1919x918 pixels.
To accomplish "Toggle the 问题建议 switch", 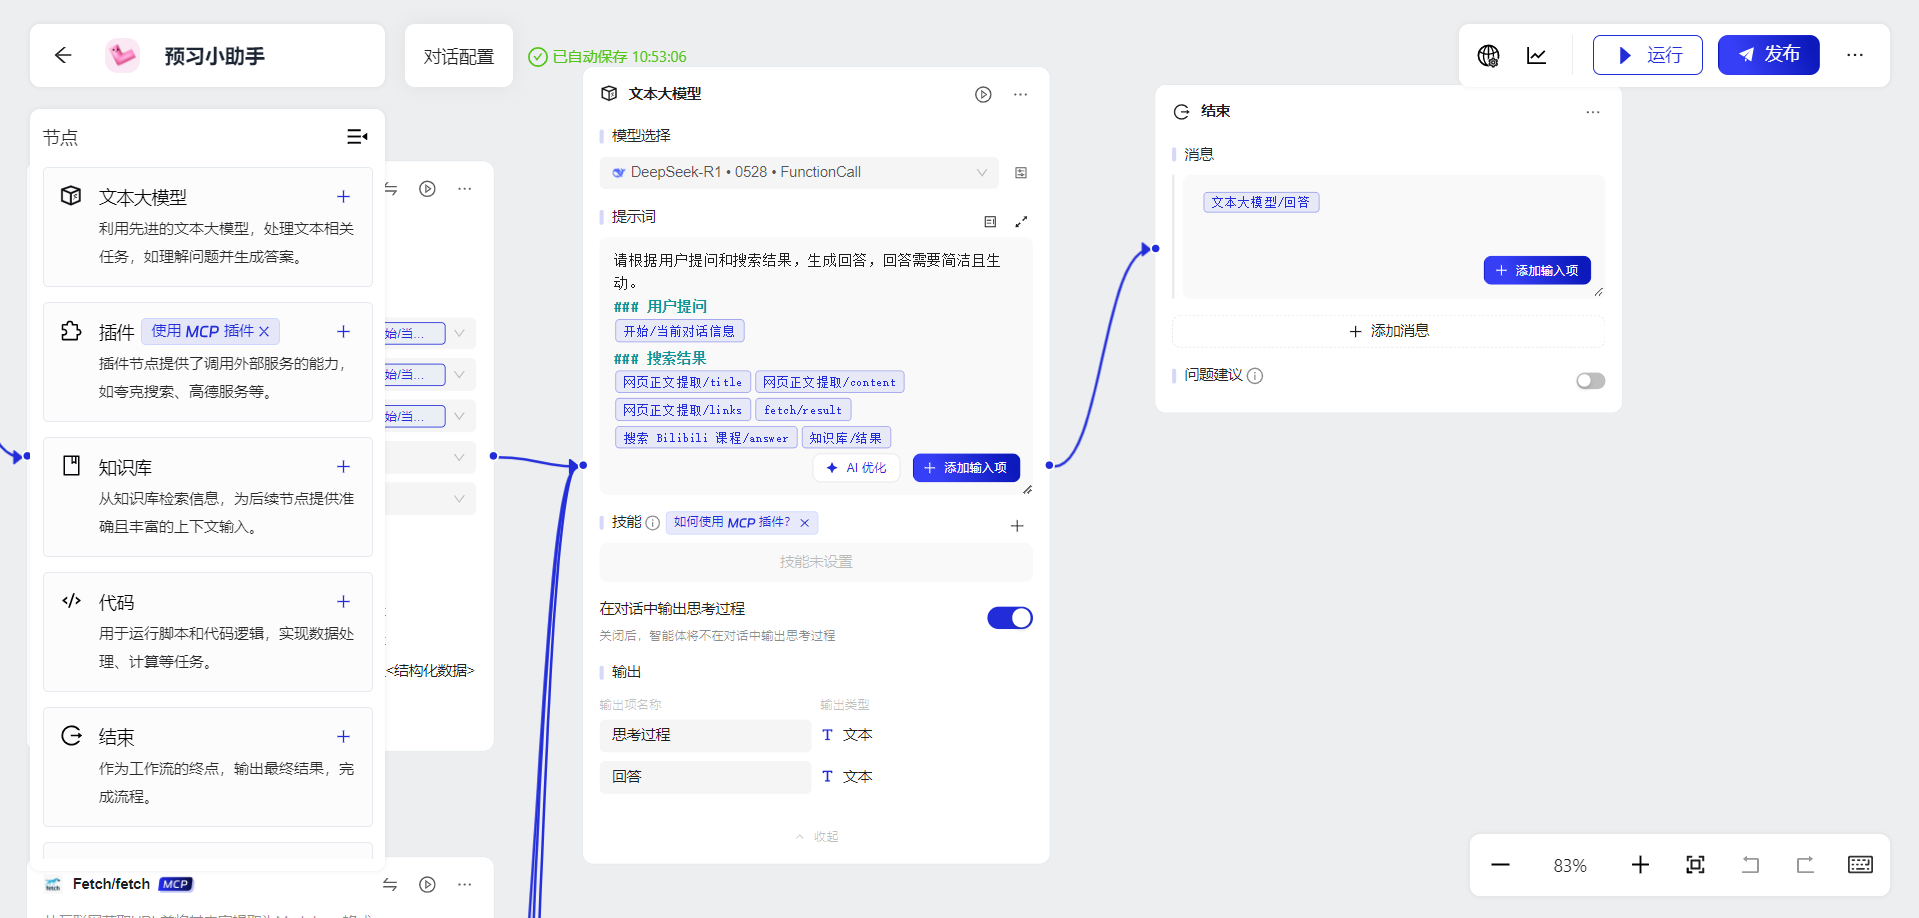I will [1590, 380].
